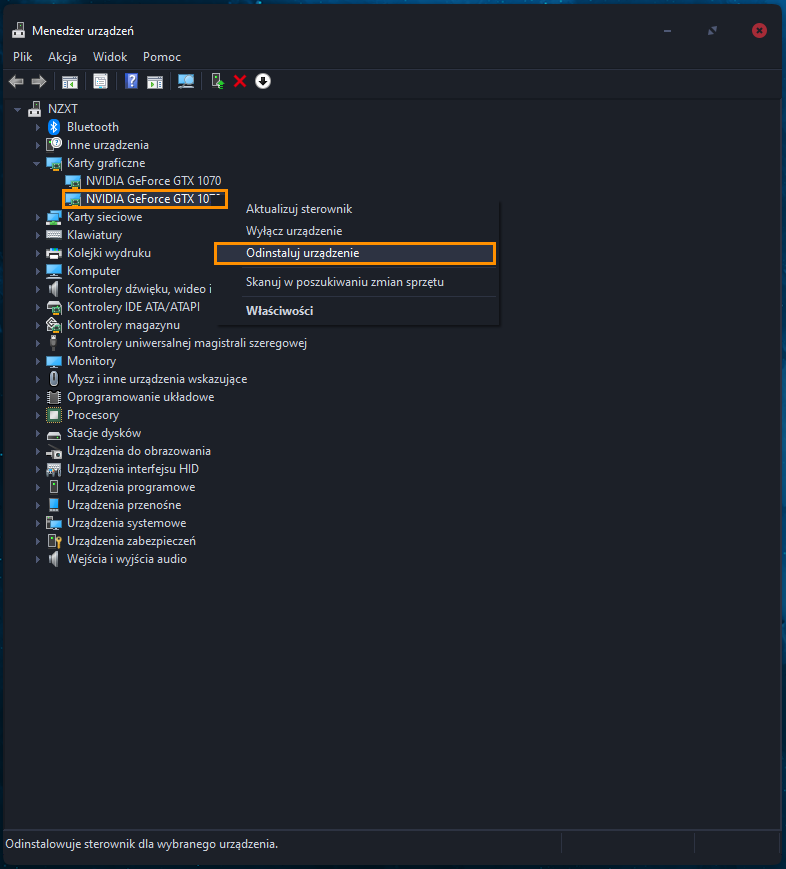
Task: Click the Bluetooth category icon
Action: 54,127
